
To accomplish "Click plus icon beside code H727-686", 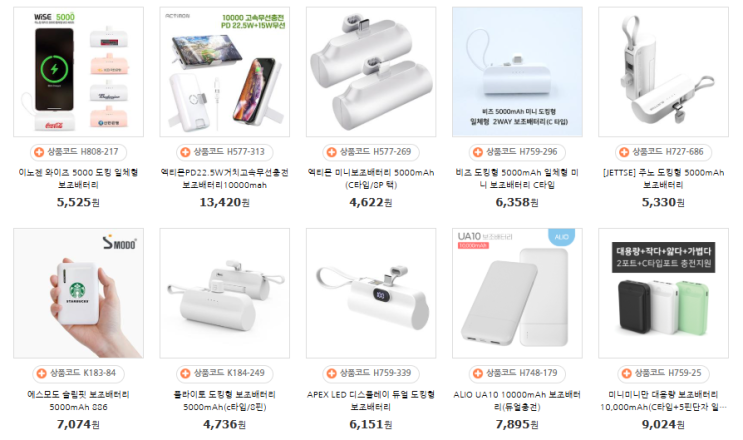I will pyautogui.click(x=624, y=152).
